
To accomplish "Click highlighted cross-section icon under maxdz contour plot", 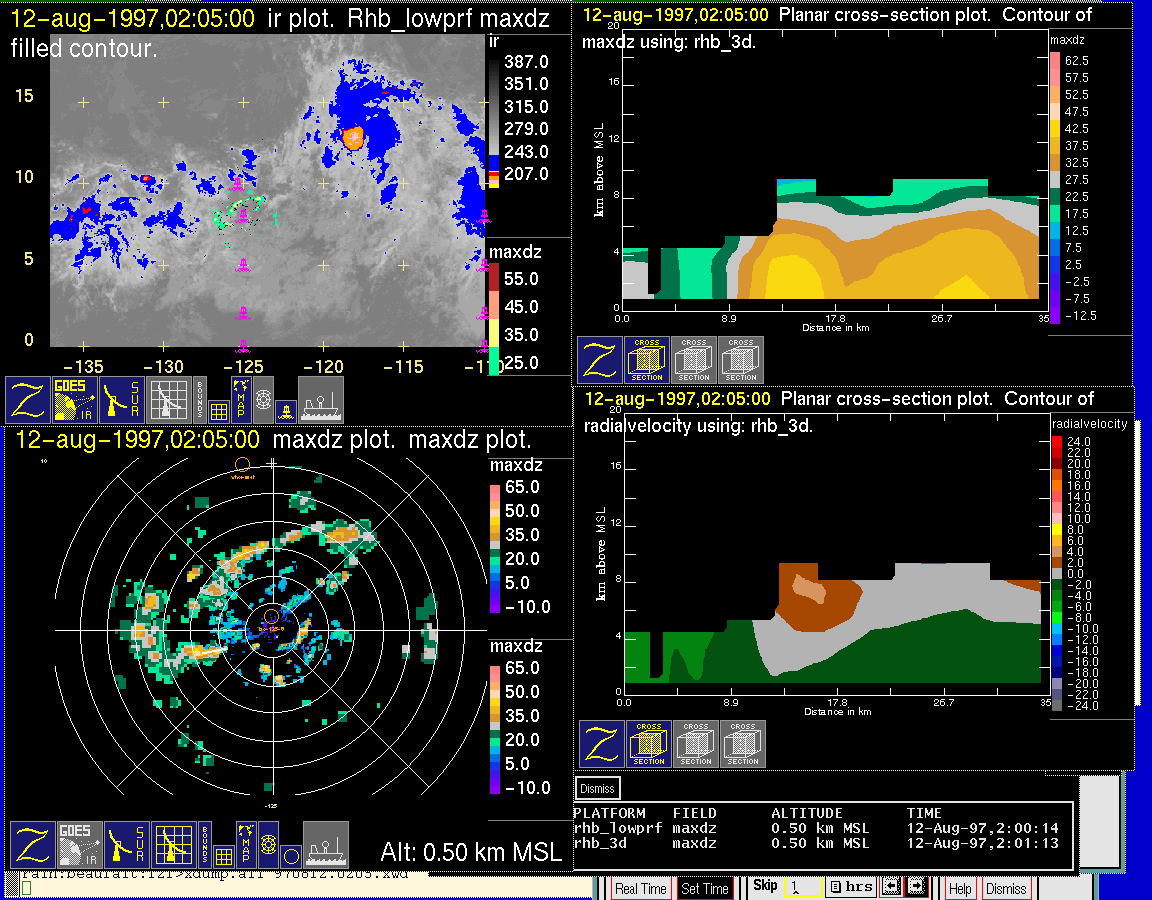I will point(647,360).
